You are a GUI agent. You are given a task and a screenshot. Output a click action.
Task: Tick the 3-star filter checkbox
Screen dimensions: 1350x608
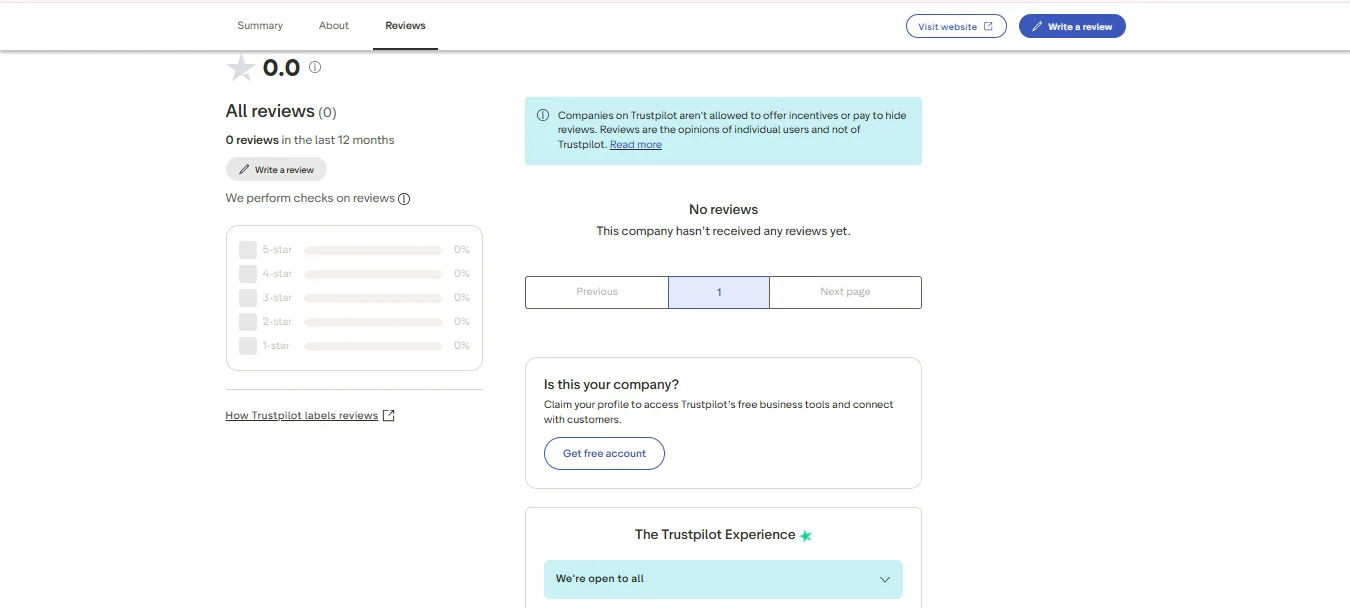248,298
